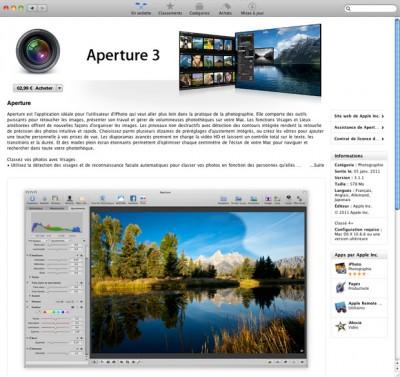The height and width of the screenshot is (377, 400).
Task: Click the 'Classez vos photos avec Visages' line
Action: (41, 159)
